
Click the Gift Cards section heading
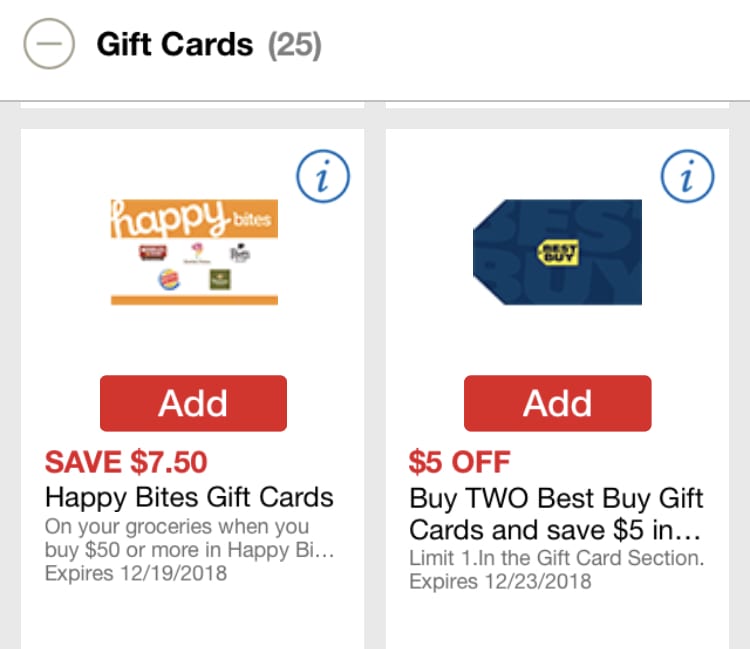(174, 45)
